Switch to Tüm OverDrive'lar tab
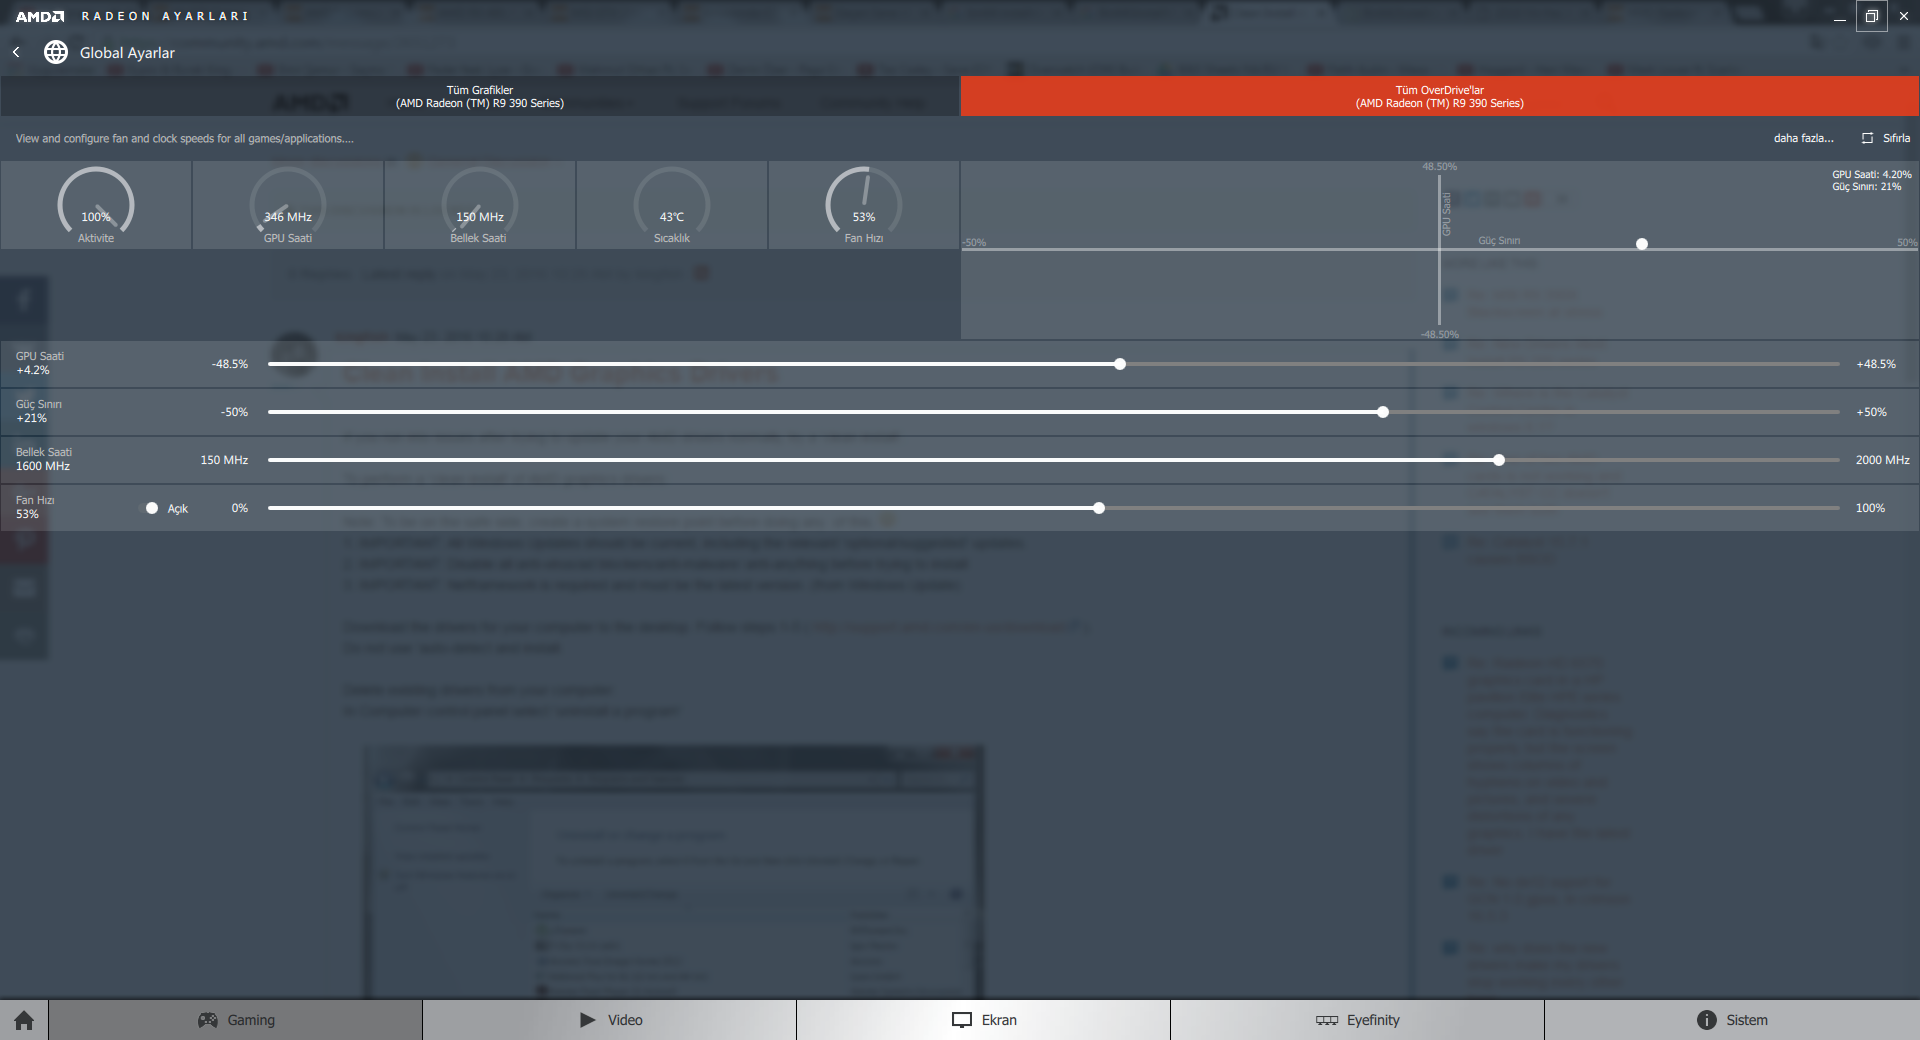Image resolution: width=1920 pixels, height=1040 pixels. (x=1440, y=96)
